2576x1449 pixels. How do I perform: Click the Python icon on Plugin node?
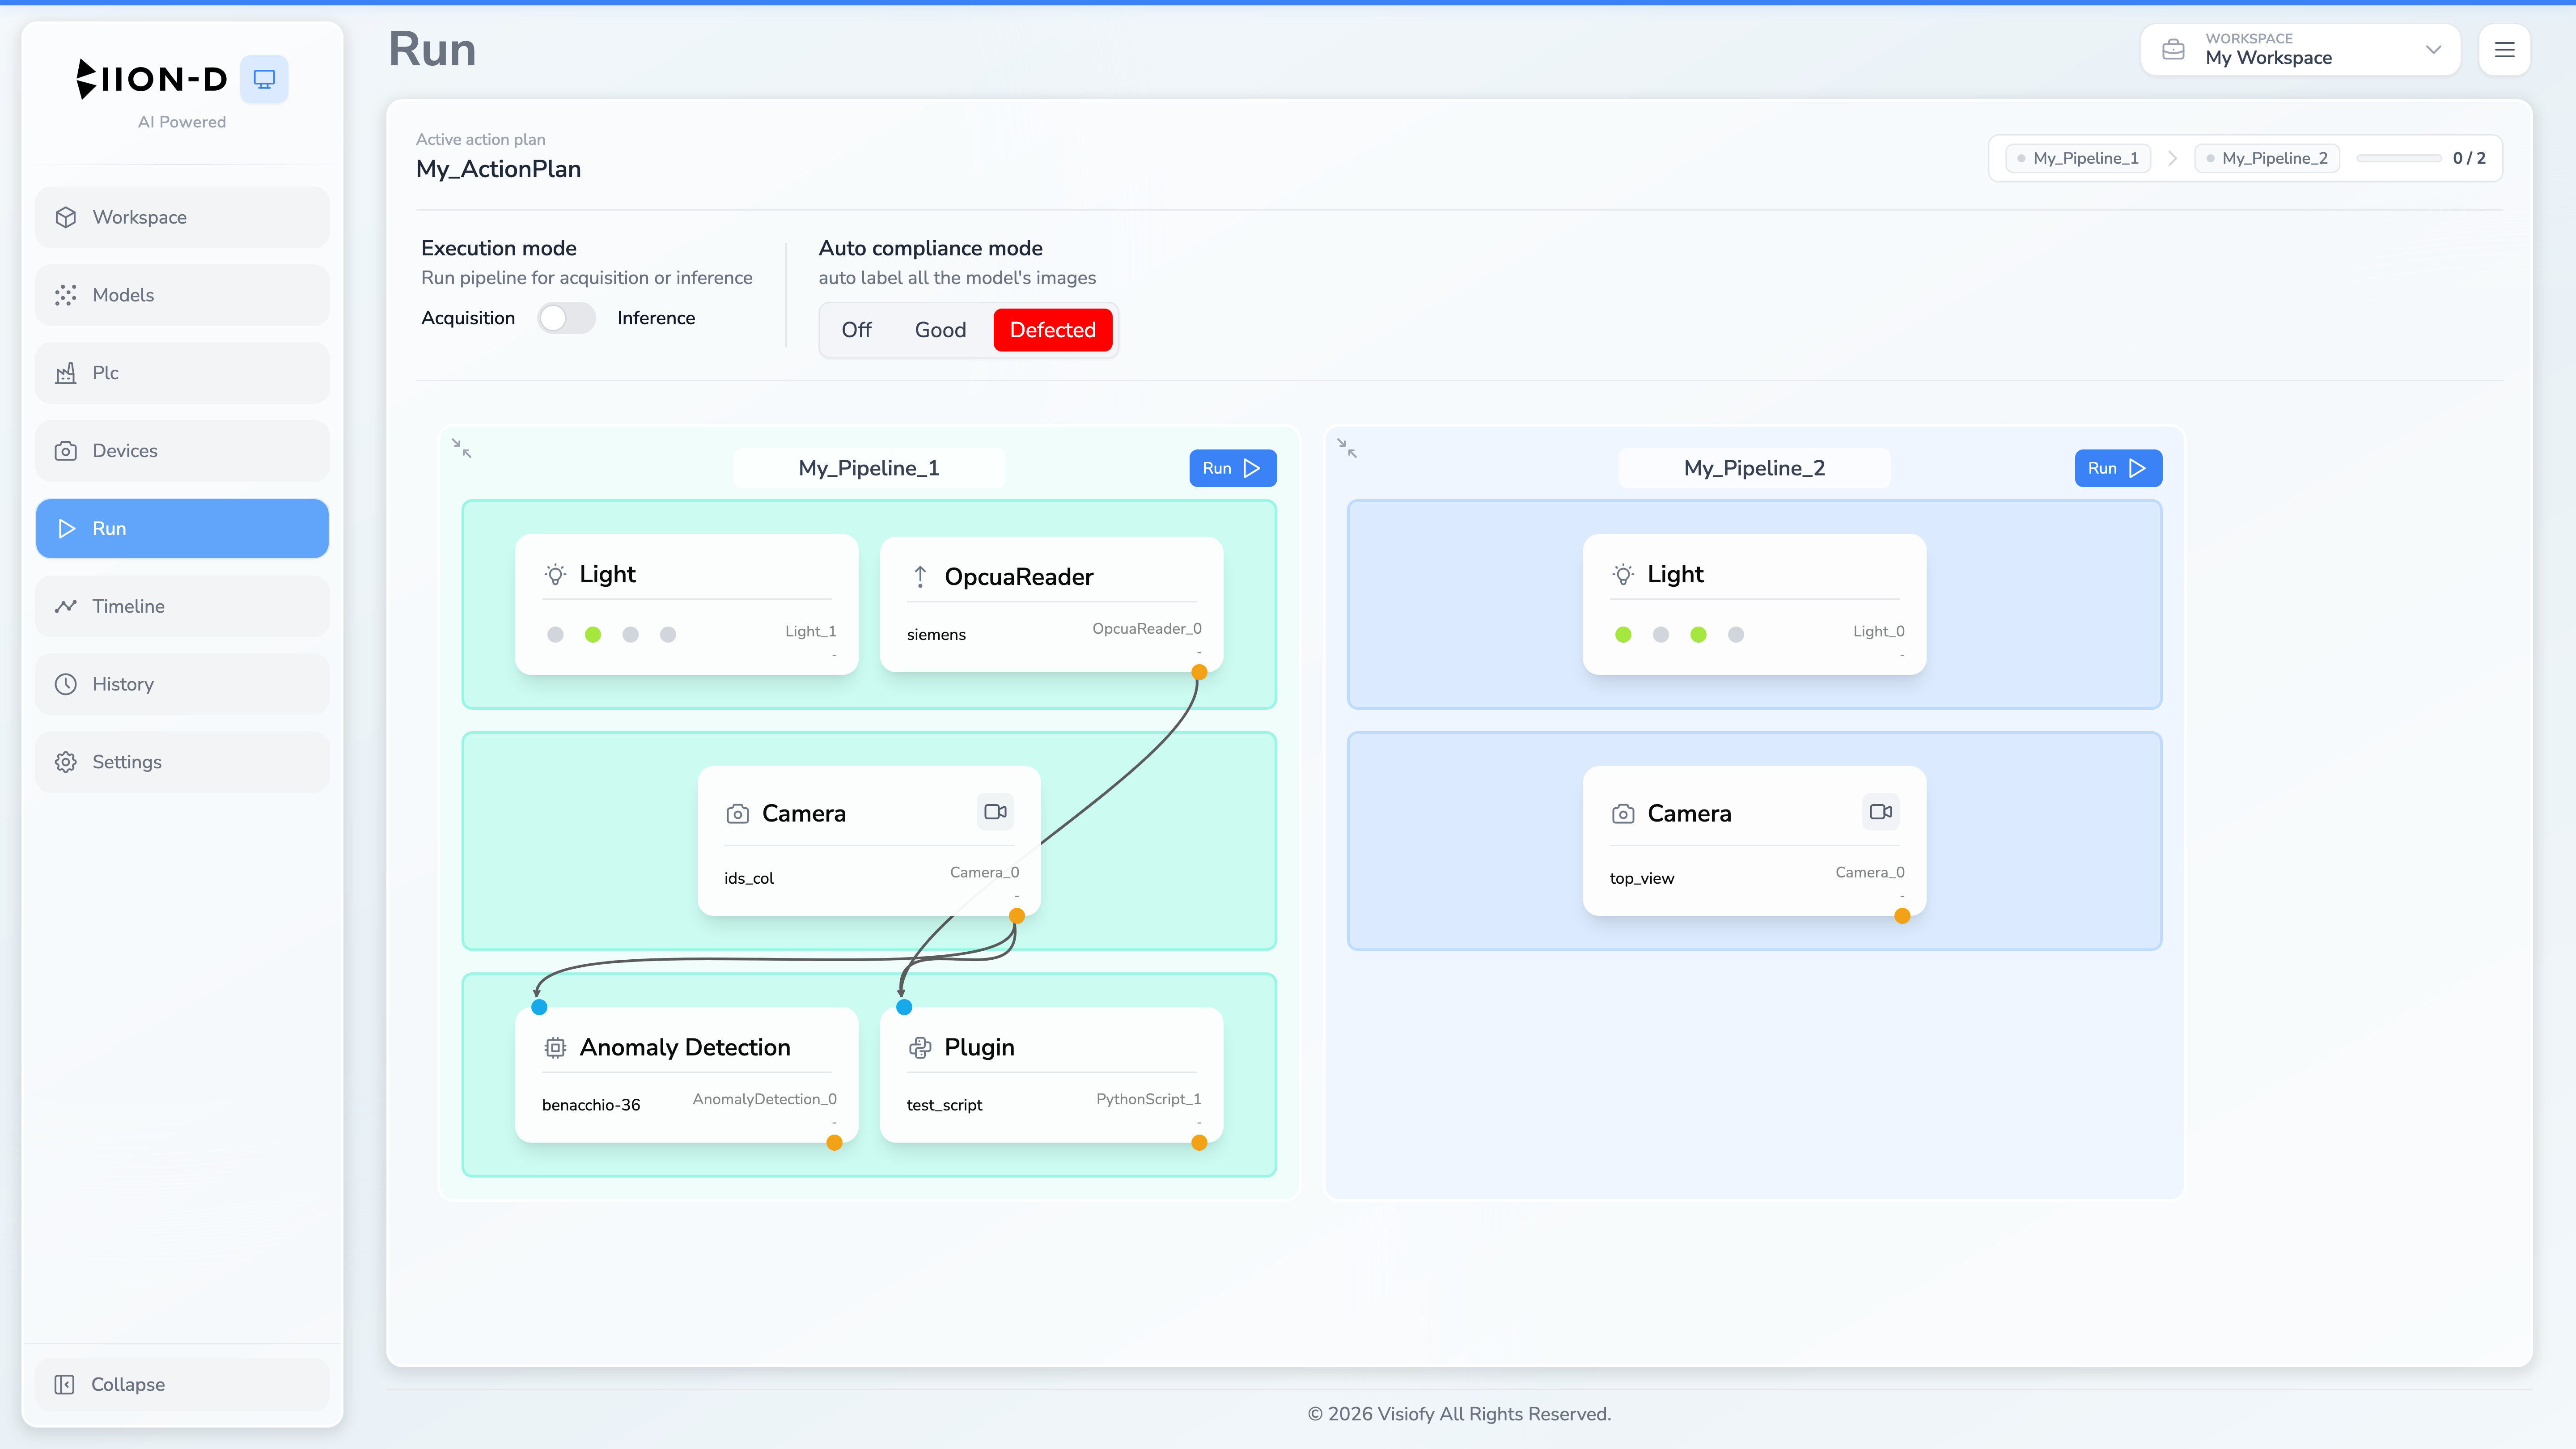[x=920, y=1048]
